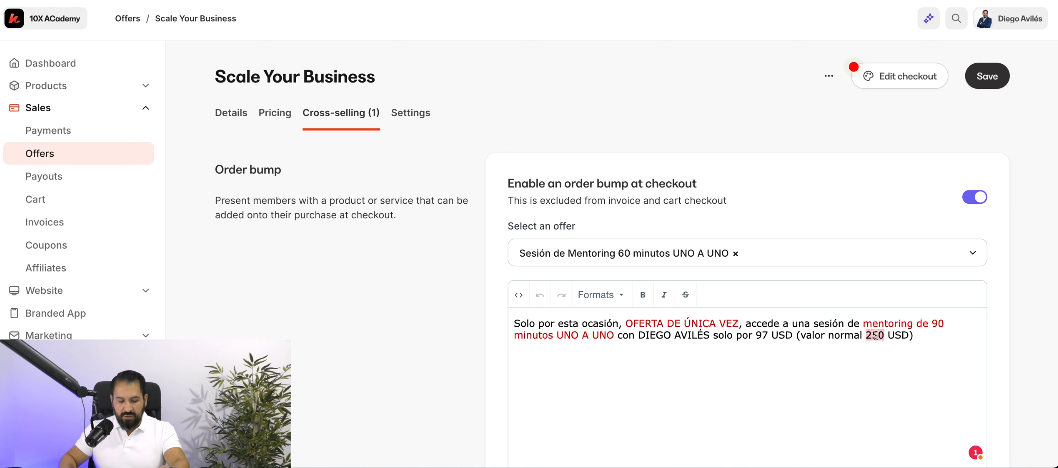This screenshot has height=468, width=1058.
Task: Apply strikethrough formatting in editor toolbar
Action: (685, 295)
